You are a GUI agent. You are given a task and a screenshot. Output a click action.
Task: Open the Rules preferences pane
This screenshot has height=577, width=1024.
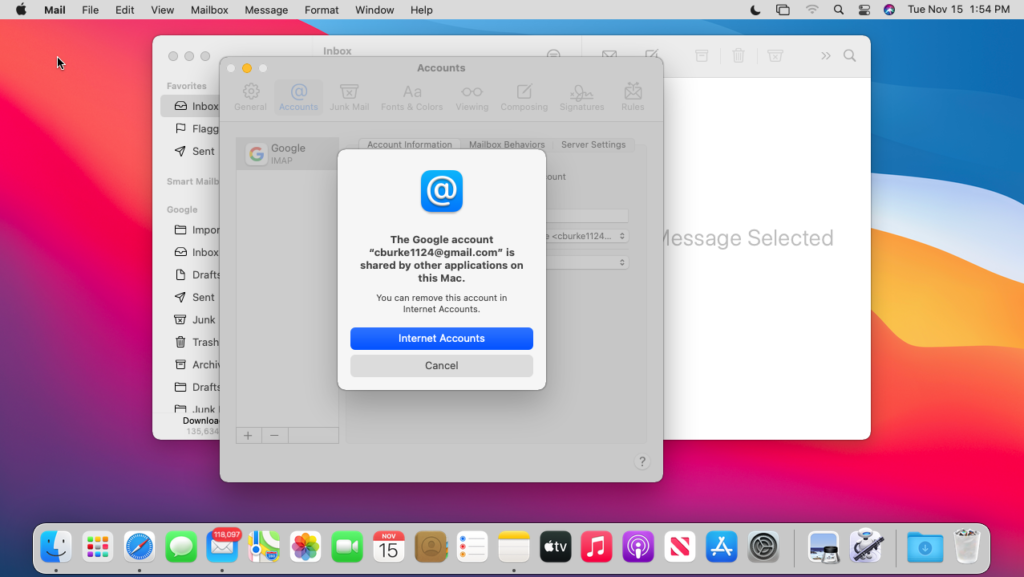click(x=633, y=97)
